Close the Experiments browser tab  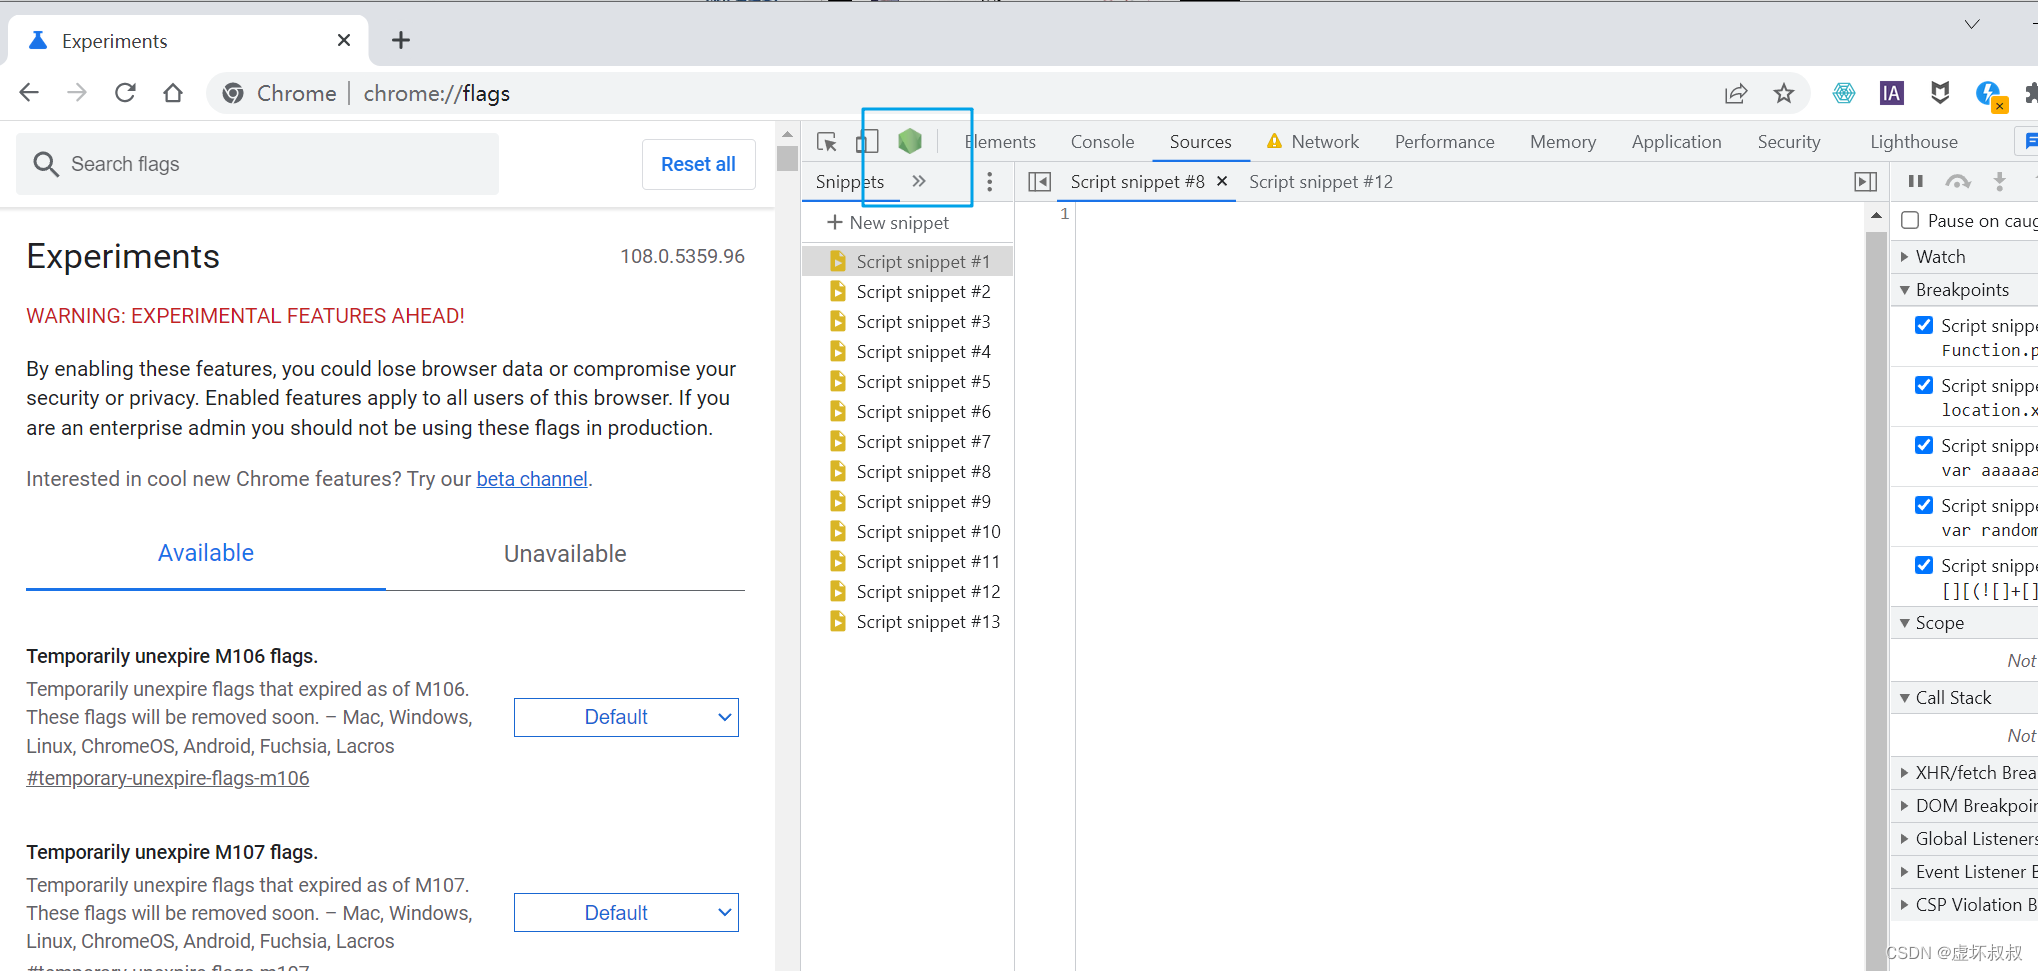[x=344, y=40]
